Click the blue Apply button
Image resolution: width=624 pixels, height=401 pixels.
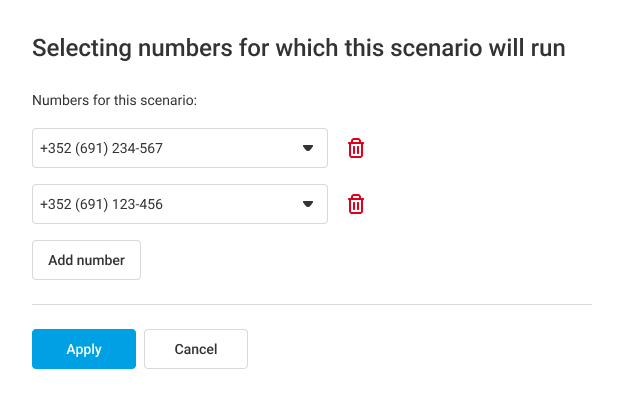tap(84, 349)
